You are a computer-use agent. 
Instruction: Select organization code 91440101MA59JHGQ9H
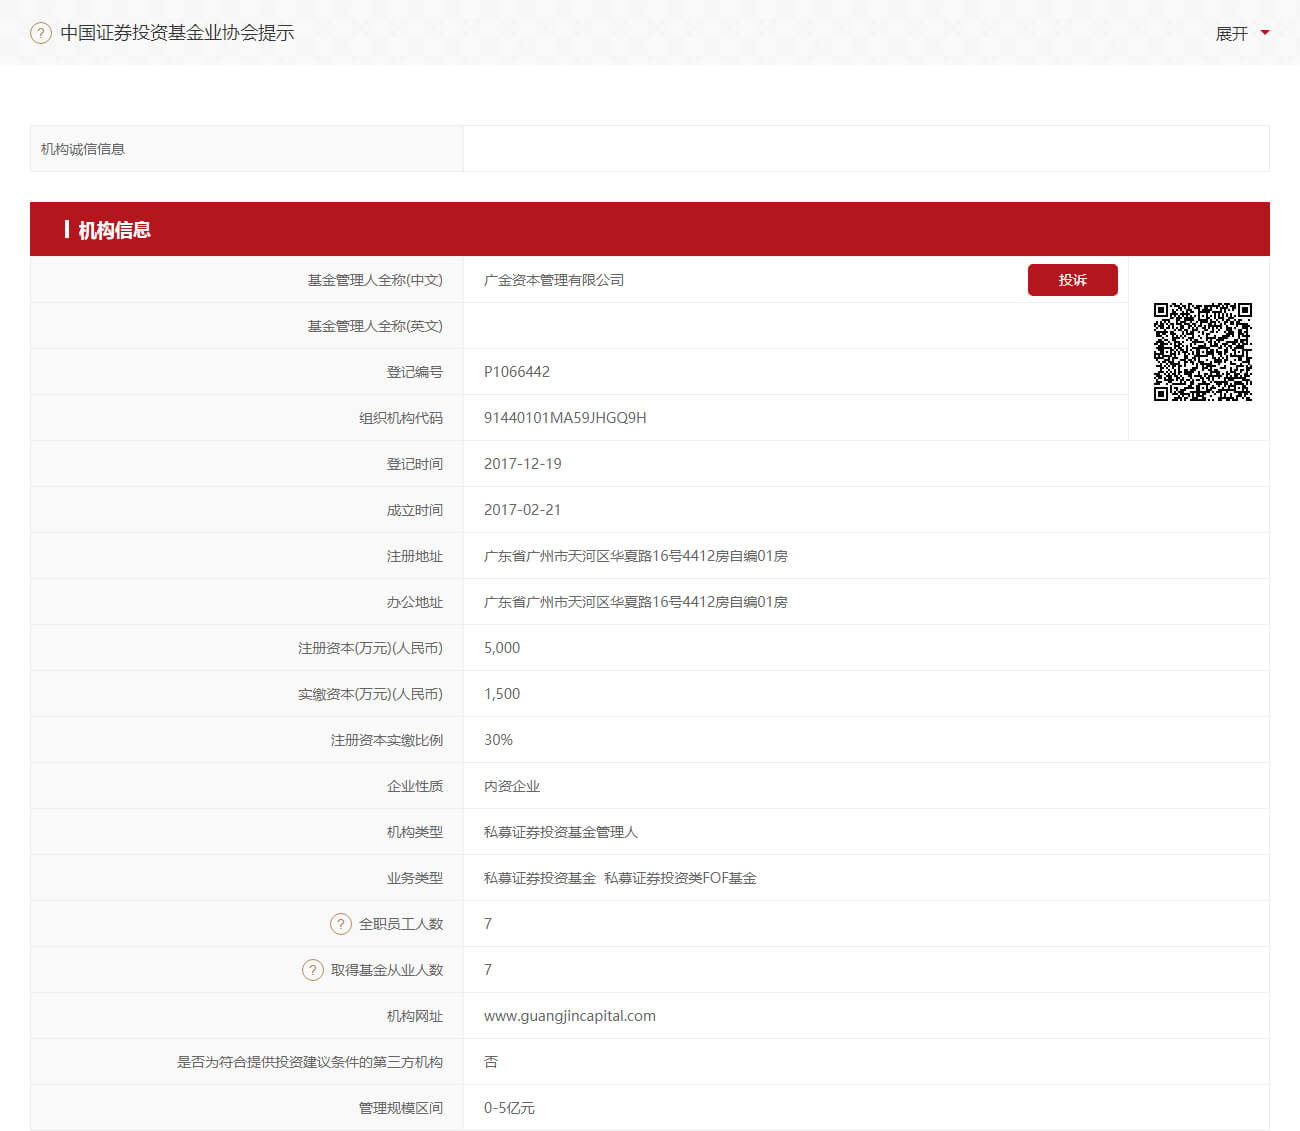point(565,418)
